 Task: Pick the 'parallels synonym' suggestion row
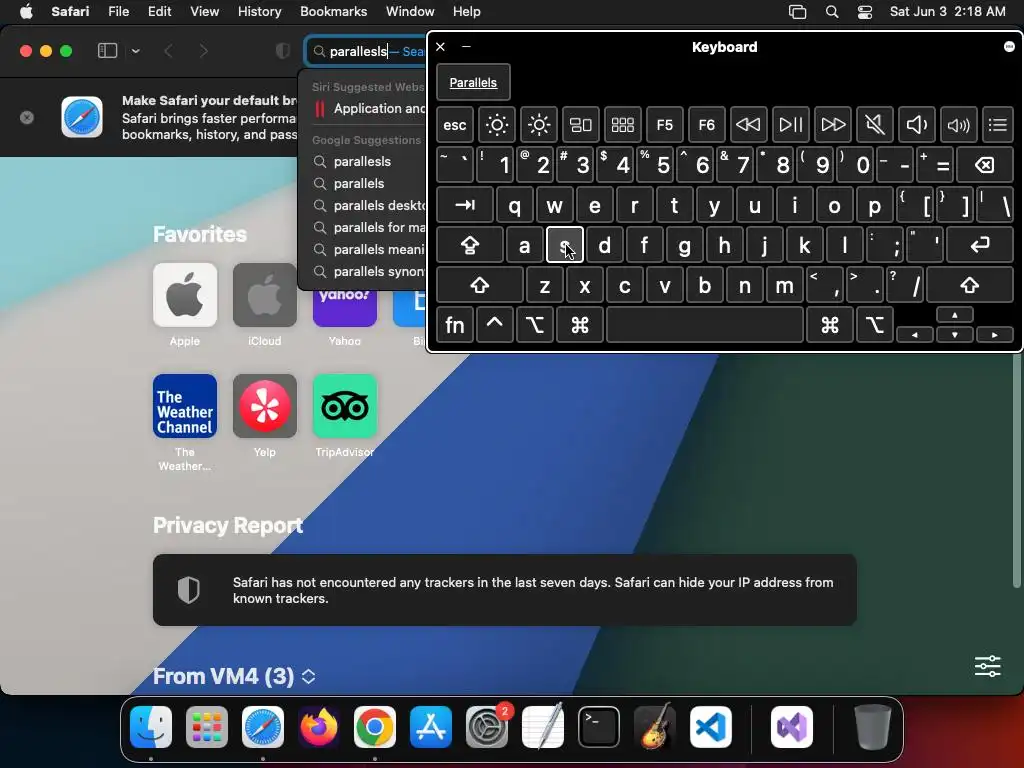click(363, 272)
